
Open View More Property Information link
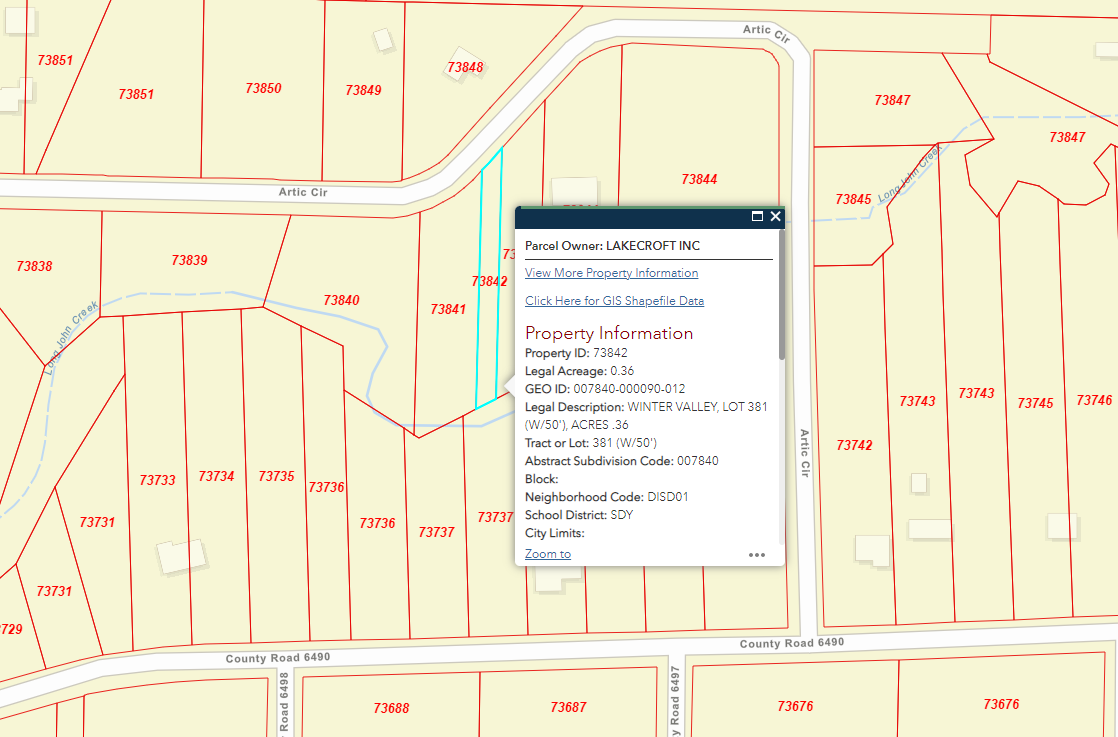coord(611,273)
